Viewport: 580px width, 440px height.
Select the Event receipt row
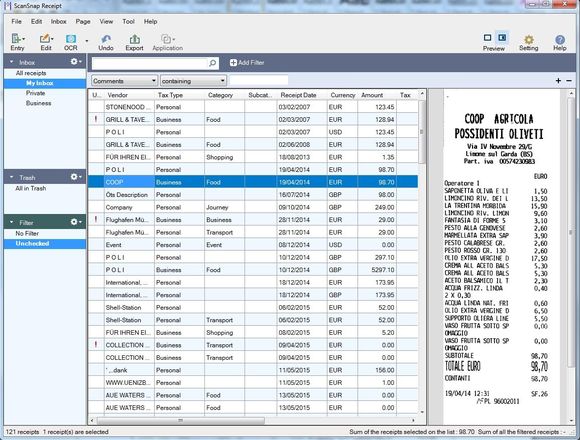click(253, 245)
